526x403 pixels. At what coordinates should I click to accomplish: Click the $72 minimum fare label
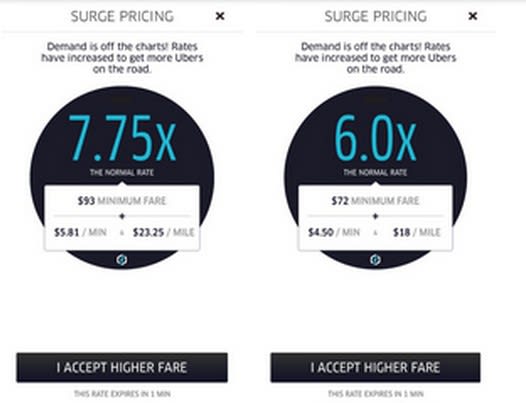point(375,201)
